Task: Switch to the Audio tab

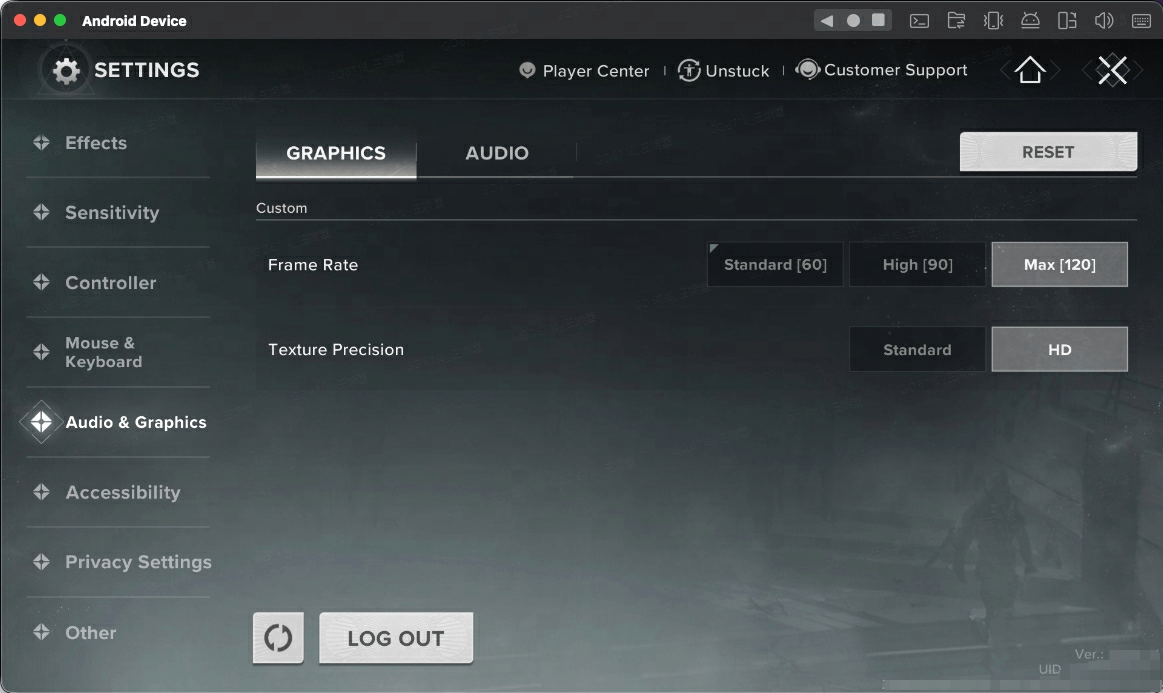Action: [x=496, y=153]
